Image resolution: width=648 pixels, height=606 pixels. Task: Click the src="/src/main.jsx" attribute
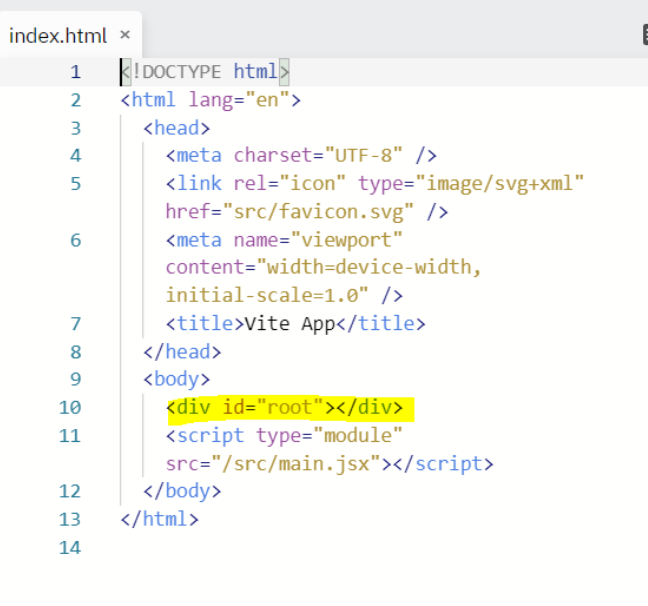click(x=273, y=464)
